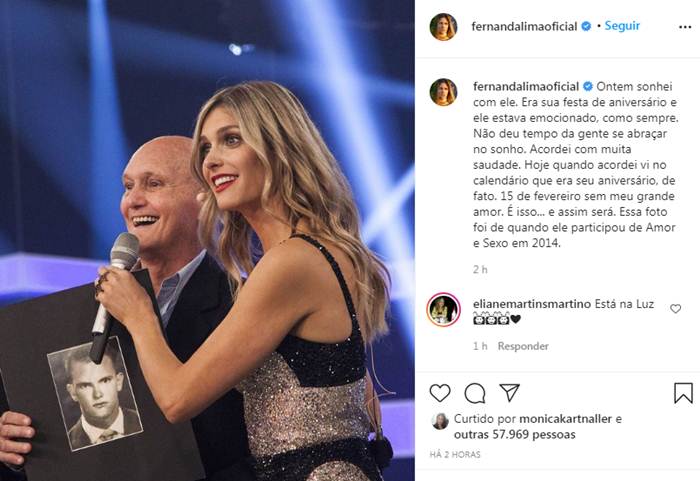
Task: Click the post photo of the presenters
Action: click(x=207, y=240)
